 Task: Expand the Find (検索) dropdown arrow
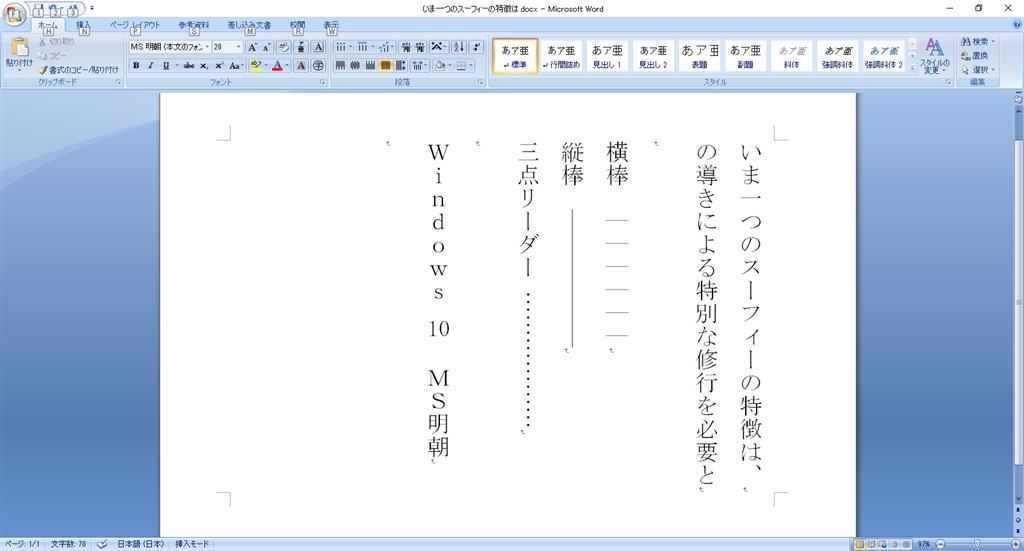point(993,41)
